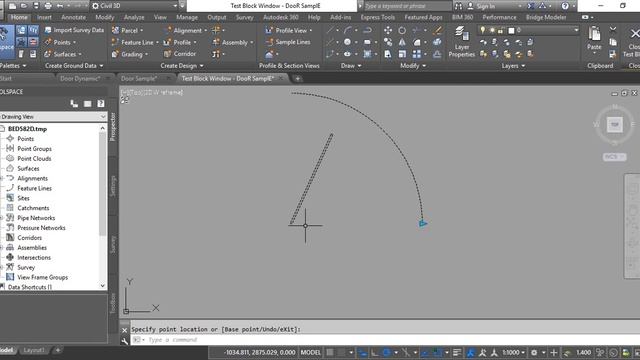Select the Corridor tool
Viewport: 640px width, 360px height.
[180, 54]
